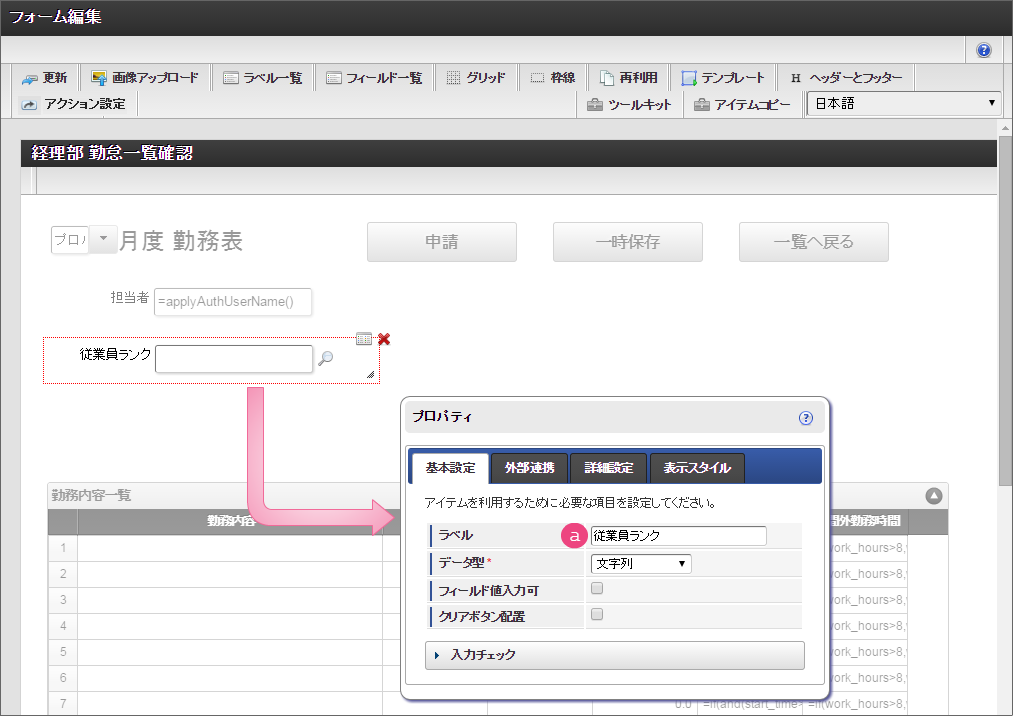This screenshot has width=1013, height=716.
Task: Open the プロパティ dialog help icon
Action: 806,418
